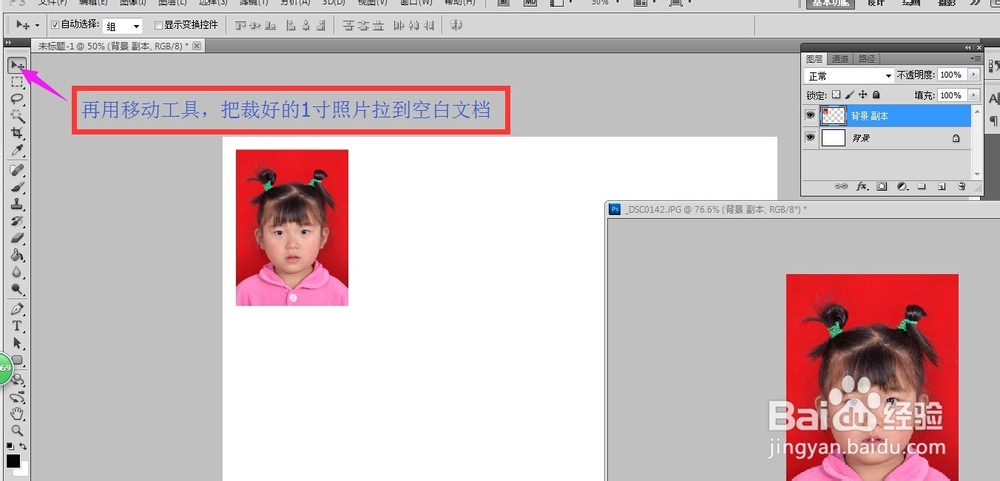Image resolution: width=1000 pixels, height=481 pixels.
Task: Select the Clone Stamp tool
Action: pyautogui.click(x=17, y=204)
